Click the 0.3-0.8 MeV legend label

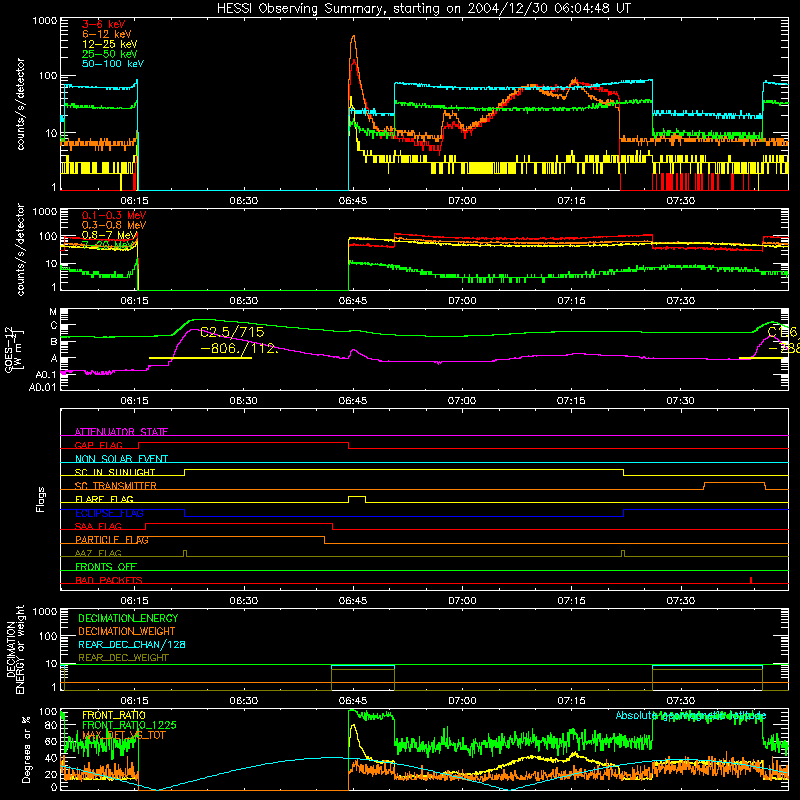[114, 225]
